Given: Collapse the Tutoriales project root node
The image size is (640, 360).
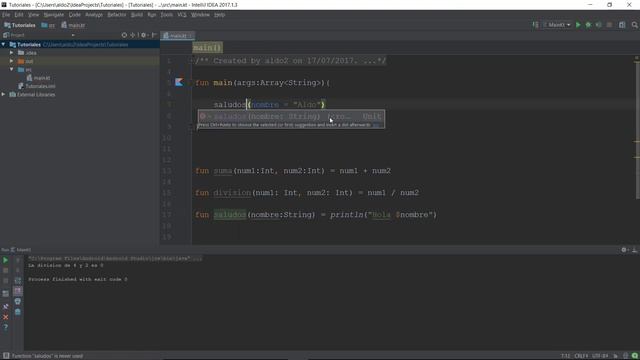Looking at the screenshot, I should coord(4,44).
